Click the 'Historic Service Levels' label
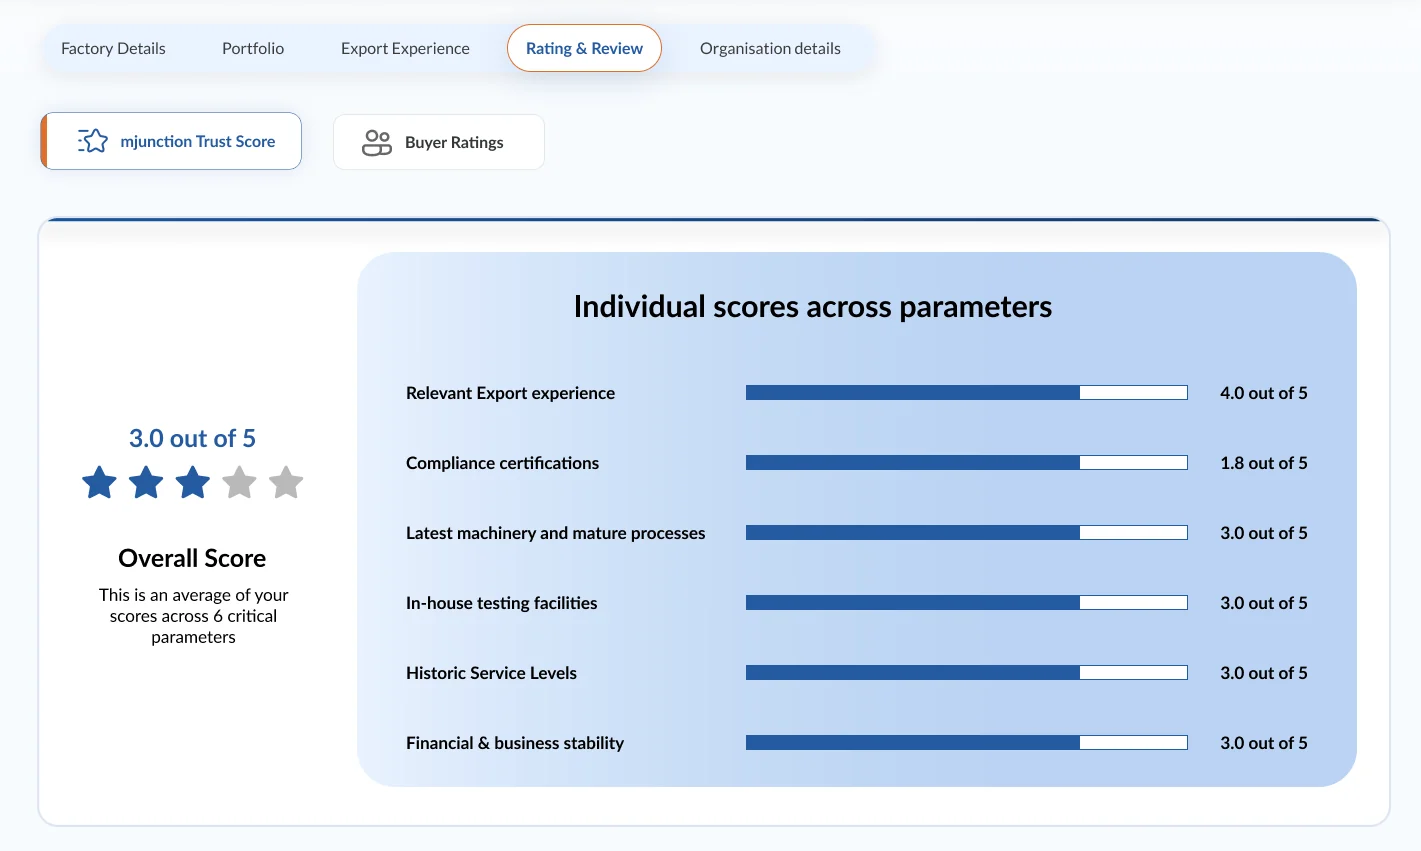 coord(491,673)
